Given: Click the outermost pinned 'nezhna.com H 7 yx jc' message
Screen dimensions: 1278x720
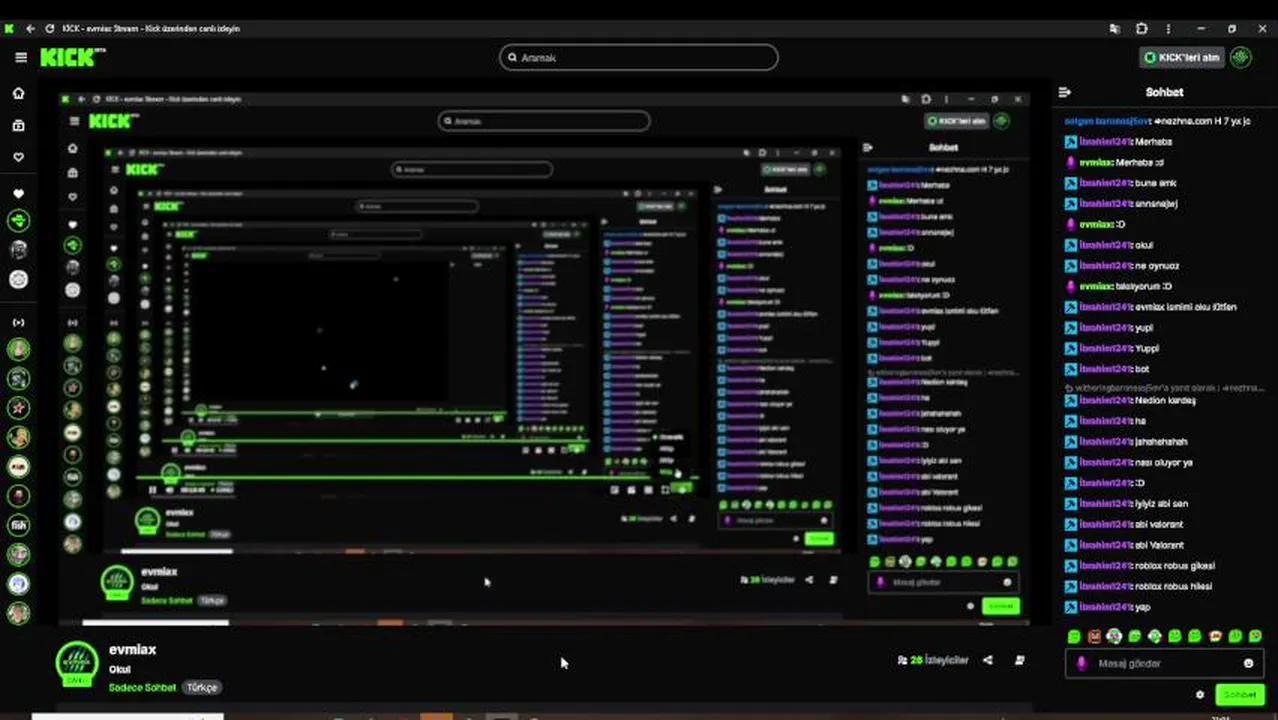Looking at the screenshot, I should [1158, 120].
